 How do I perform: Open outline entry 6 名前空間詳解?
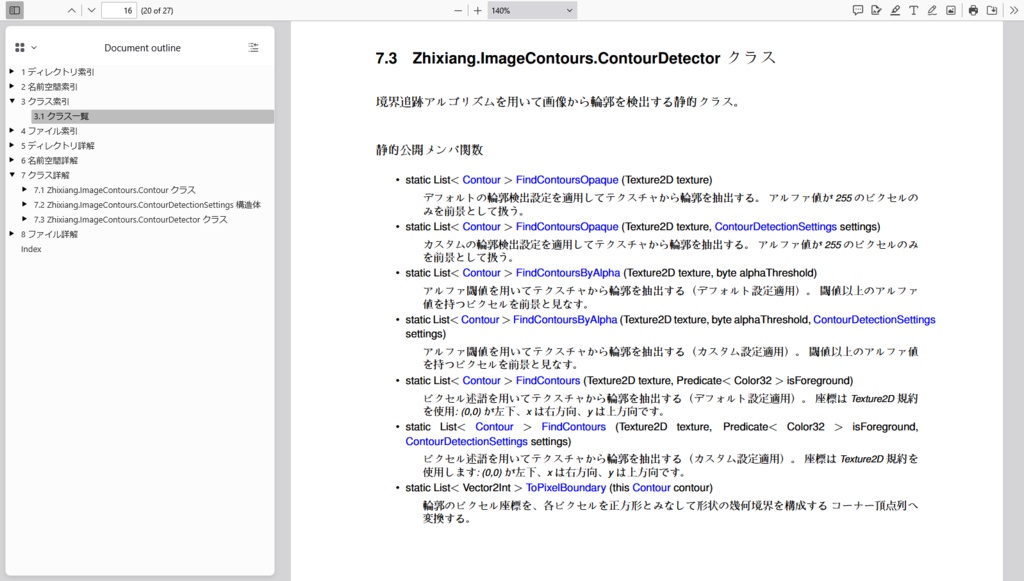[x=49, y=161]
